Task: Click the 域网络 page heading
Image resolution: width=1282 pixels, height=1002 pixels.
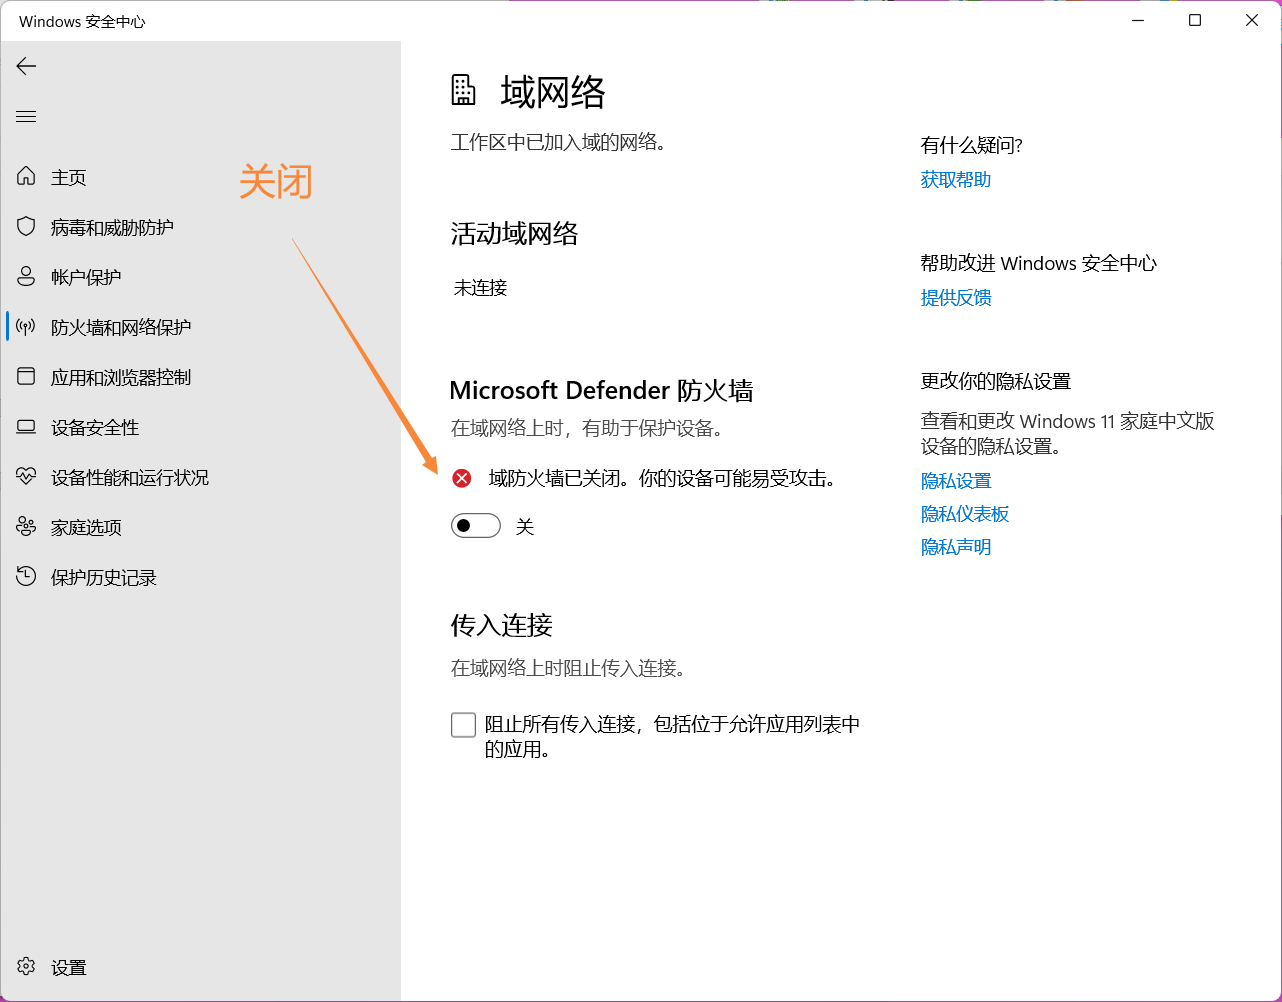Action: pyautogui.click(x=553, y=92)
